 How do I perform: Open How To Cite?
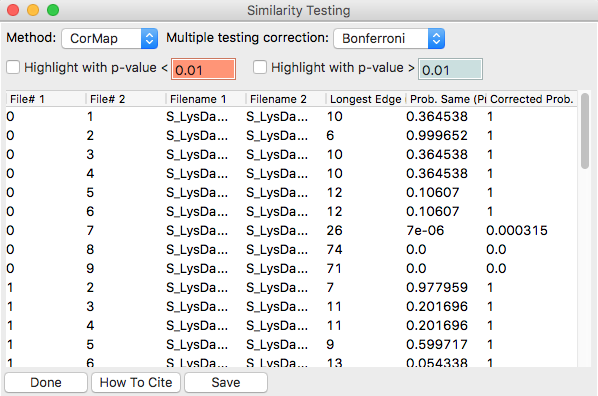[136, 382]
